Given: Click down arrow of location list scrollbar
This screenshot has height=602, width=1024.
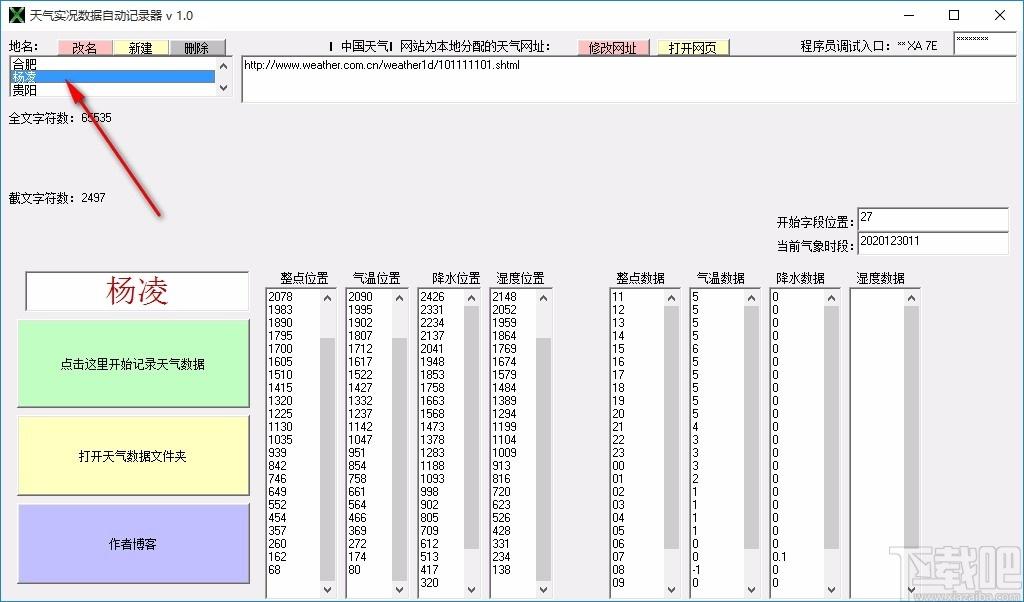Looking at the screenshot, I should [x=223, y=88].
